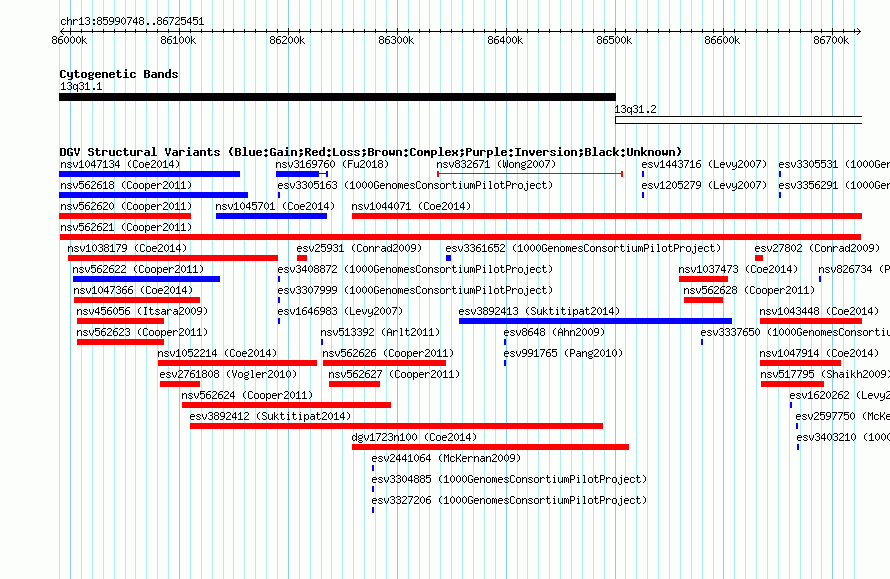Select the esv27802 (Conrad2009) label

pos(817,248)
